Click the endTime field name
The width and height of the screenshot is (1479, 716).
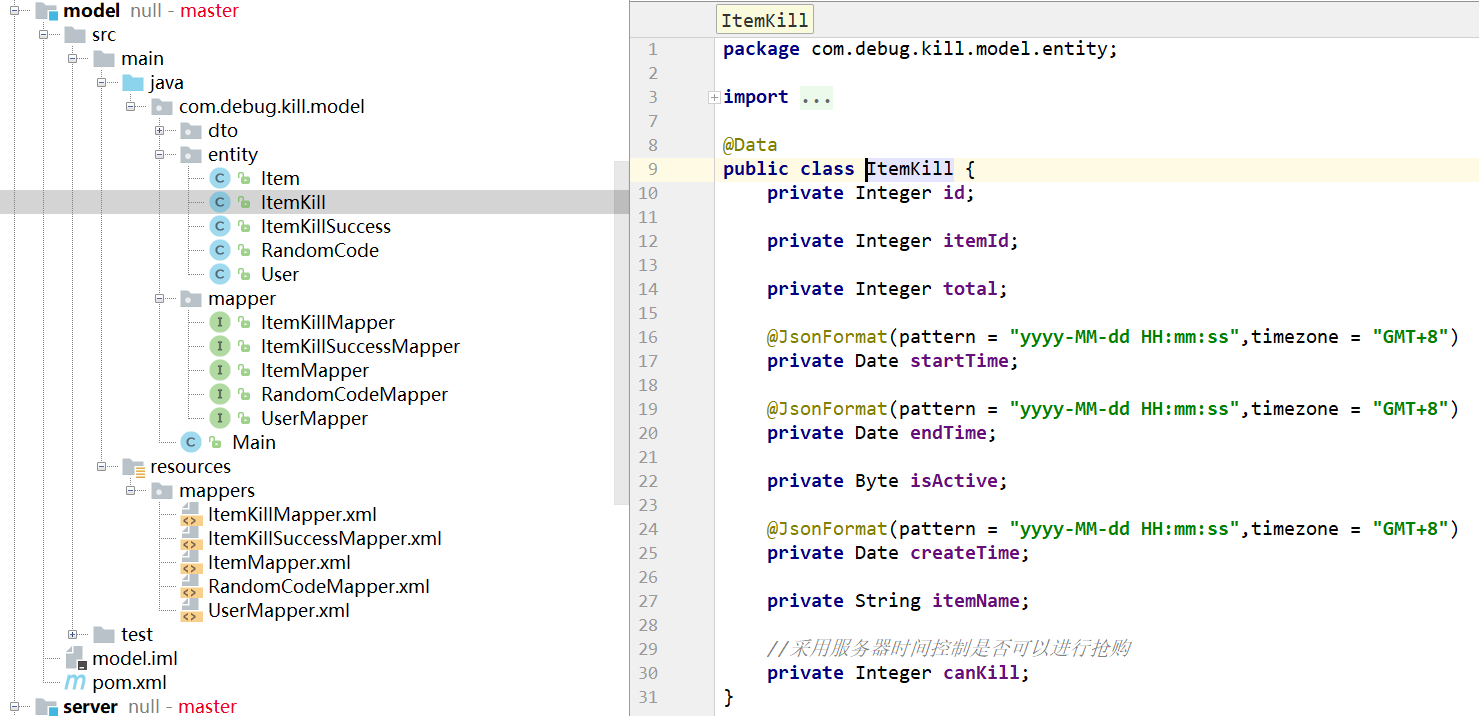pyautogui.click(x=948, y=433)
